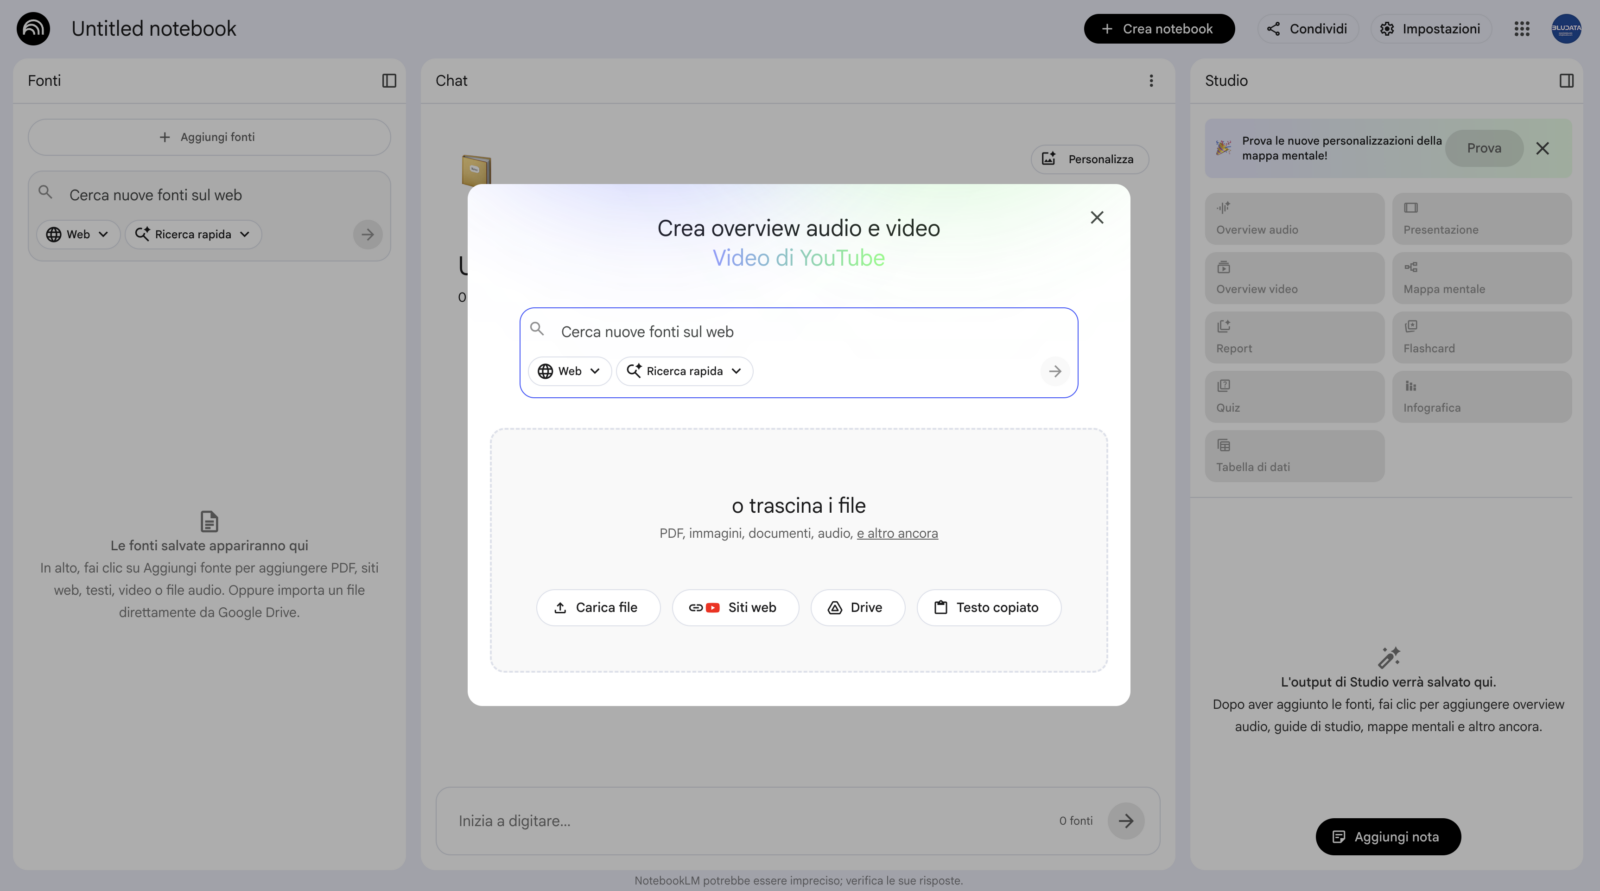
Task: Send chat message arrow button
Action: click(1126, 821)
